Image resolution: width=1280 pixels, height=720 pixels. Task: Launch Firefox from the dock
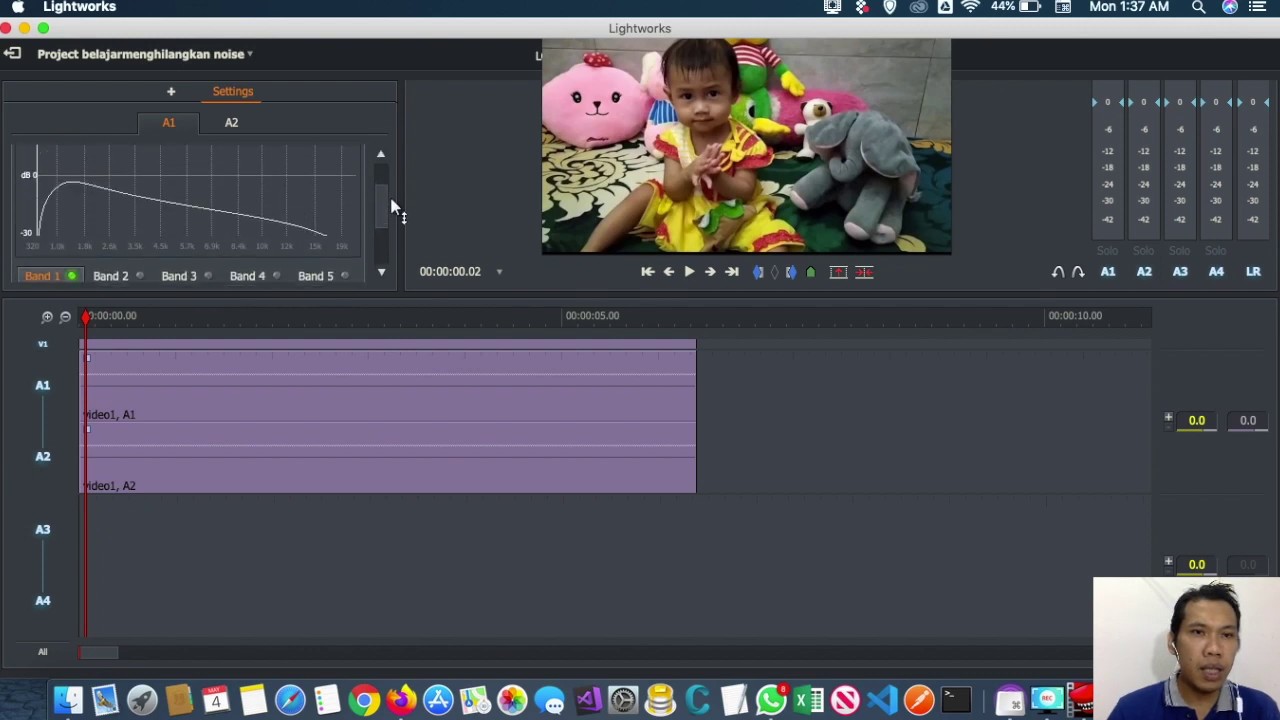[x=401, y=700]
